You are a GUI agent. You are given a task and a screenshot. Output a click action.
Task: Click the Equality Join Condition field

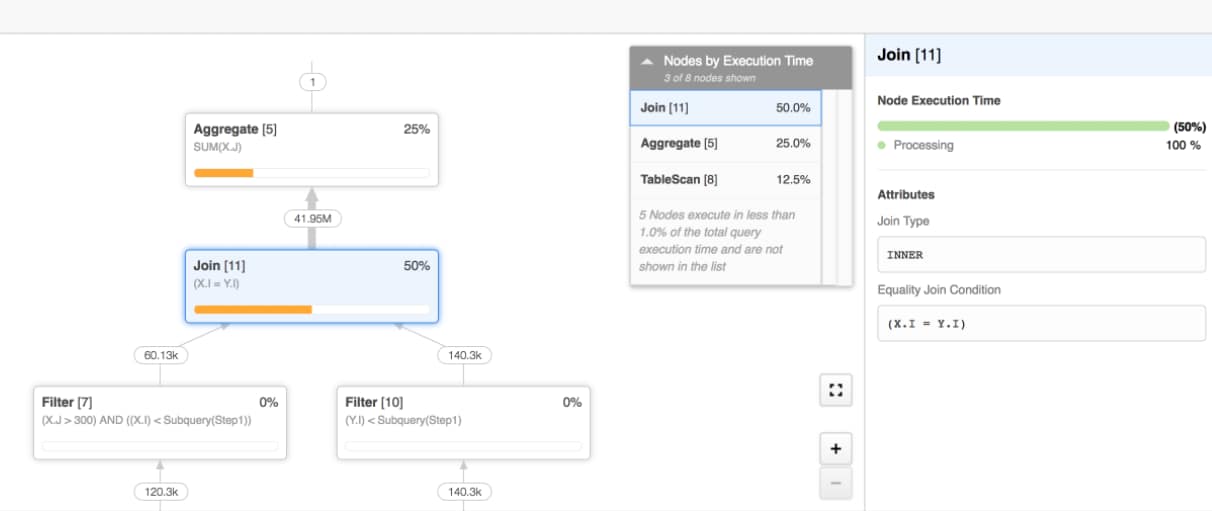pos(1041,324)
